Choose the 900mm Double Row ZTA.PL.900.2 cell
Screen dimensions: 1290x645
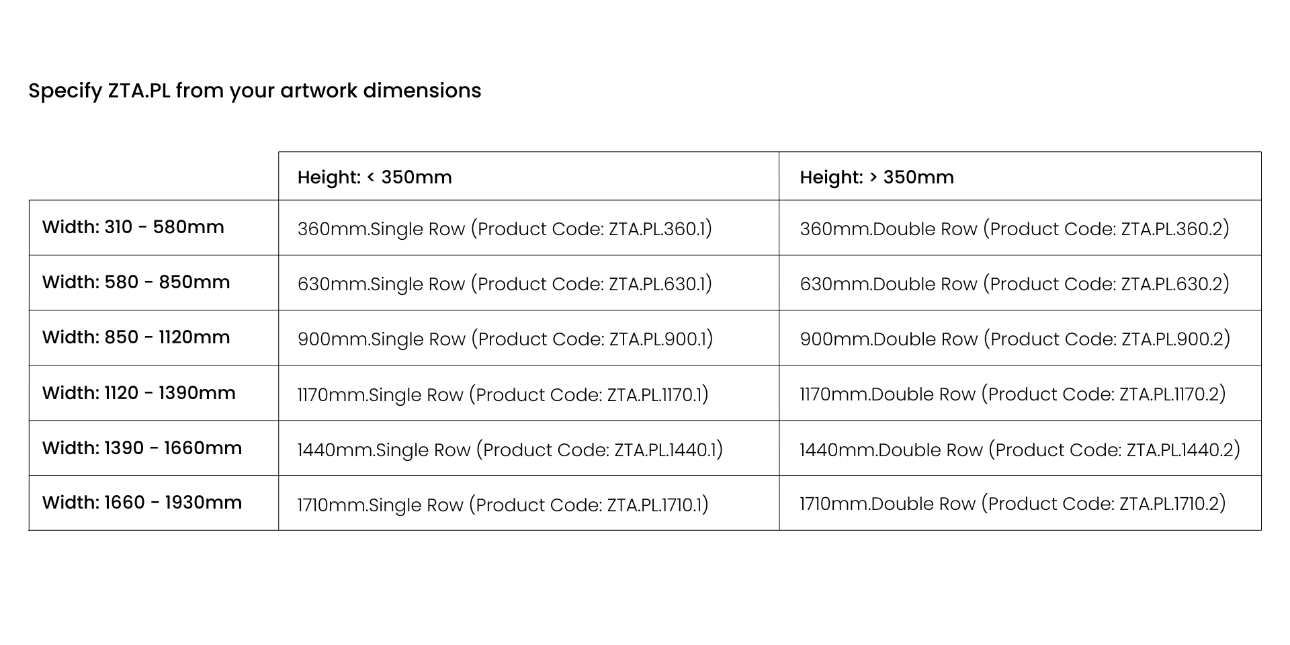1015,339
